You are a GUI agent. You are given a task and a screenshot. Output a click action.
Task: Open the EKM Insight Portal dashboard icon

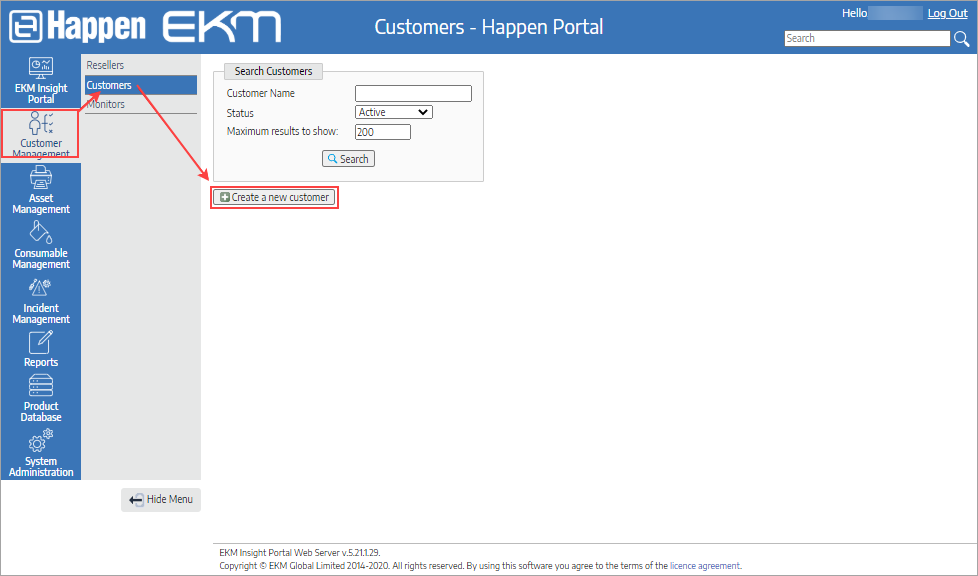click(41, 68)
